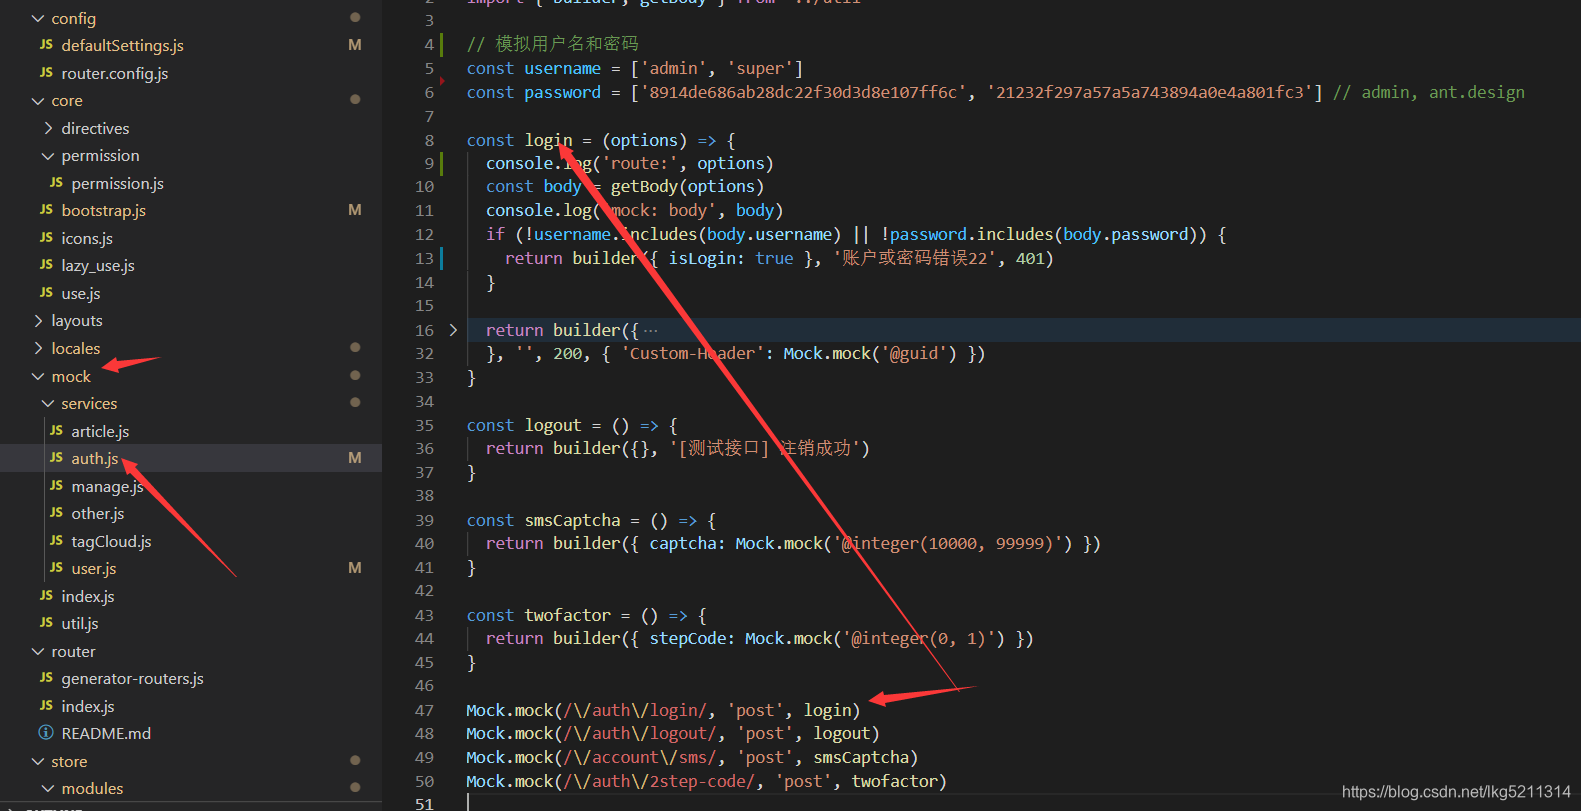Click 'twofactor' constant on line 43
This screenshot has height=811, width=1581.
pos(568,615)
